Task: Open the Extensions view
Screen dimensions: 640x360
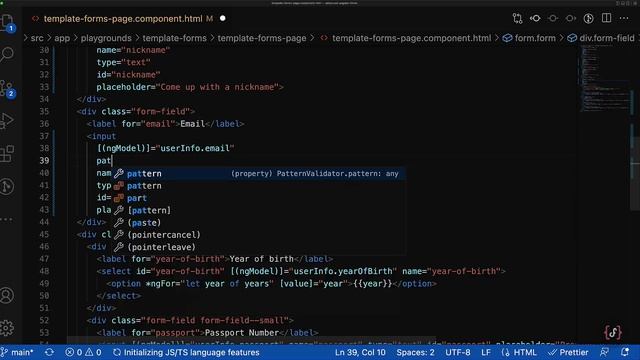Action: tap(7, 154)
